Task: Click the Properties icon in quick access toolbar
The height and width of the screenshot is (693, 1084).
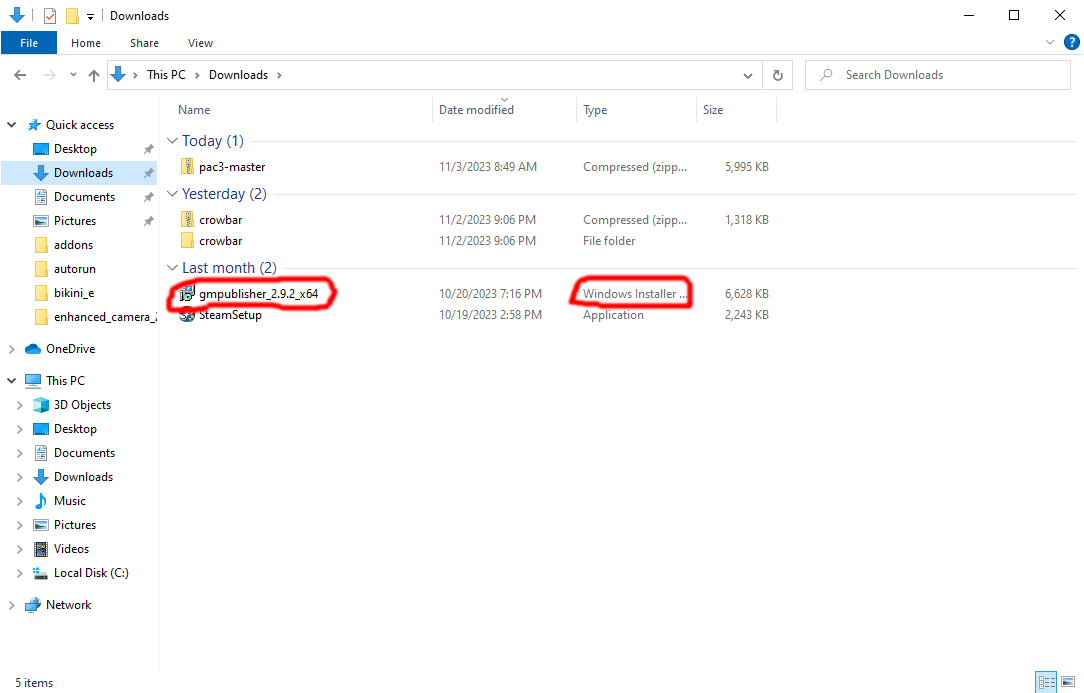Action: click(x=50, y=15)
